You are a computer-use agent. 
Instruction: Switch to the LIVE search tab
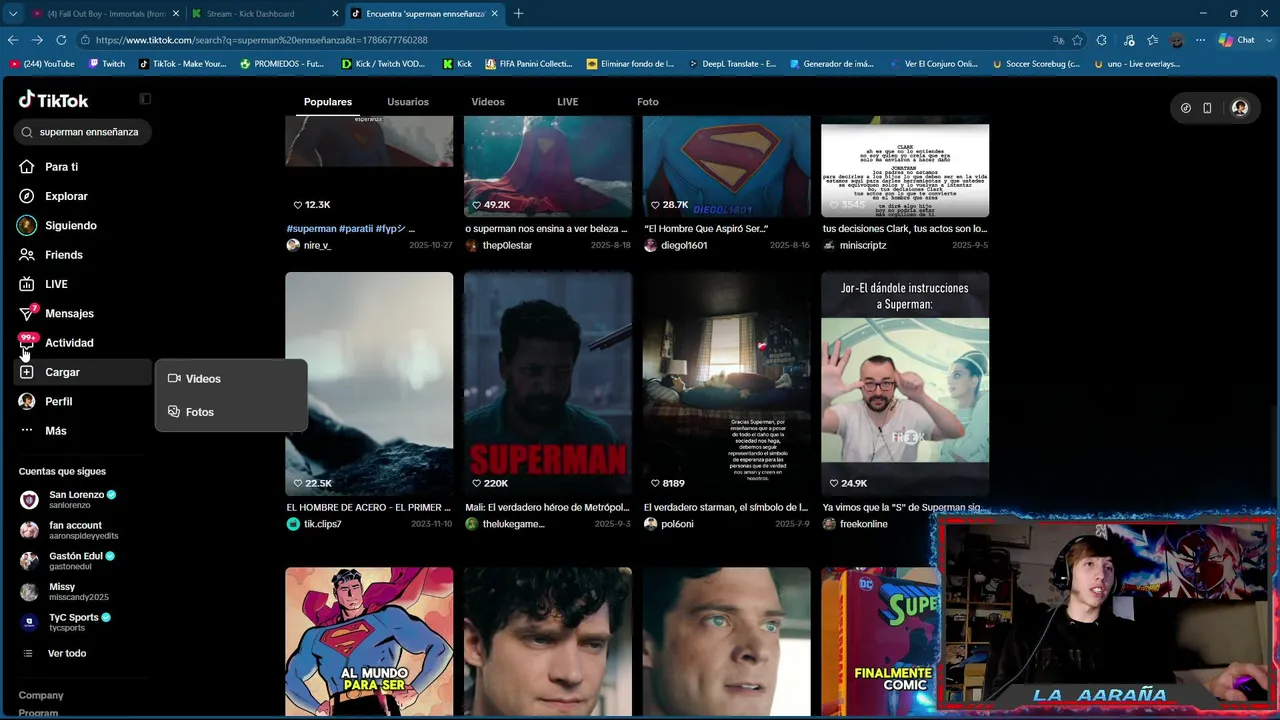[568, 102]
